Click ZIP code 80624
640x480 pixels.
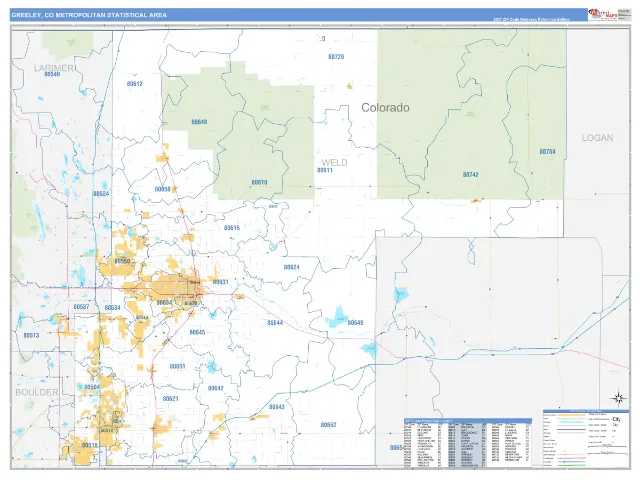point(291,267)
